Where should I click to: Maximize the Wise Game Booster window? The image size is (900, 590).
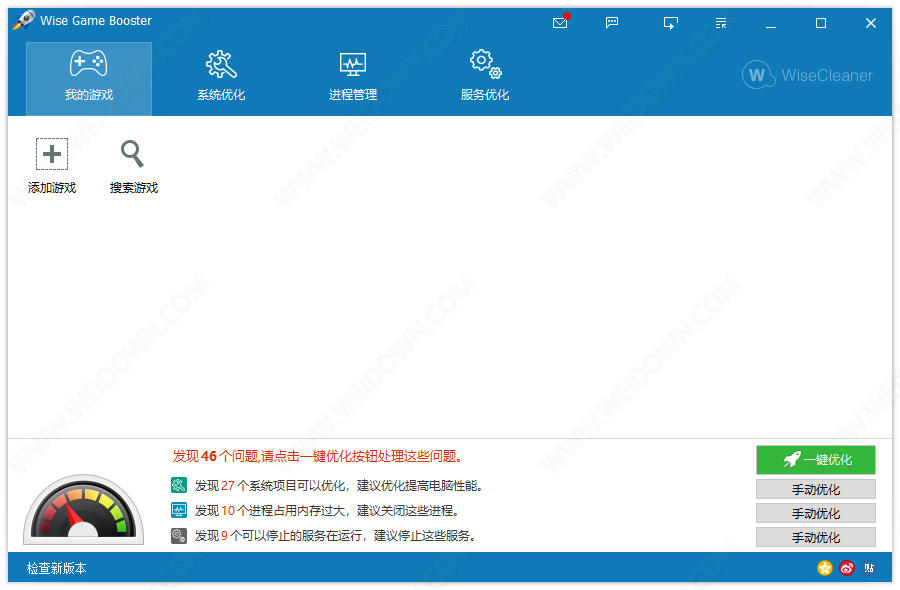[x=821, y=23]
